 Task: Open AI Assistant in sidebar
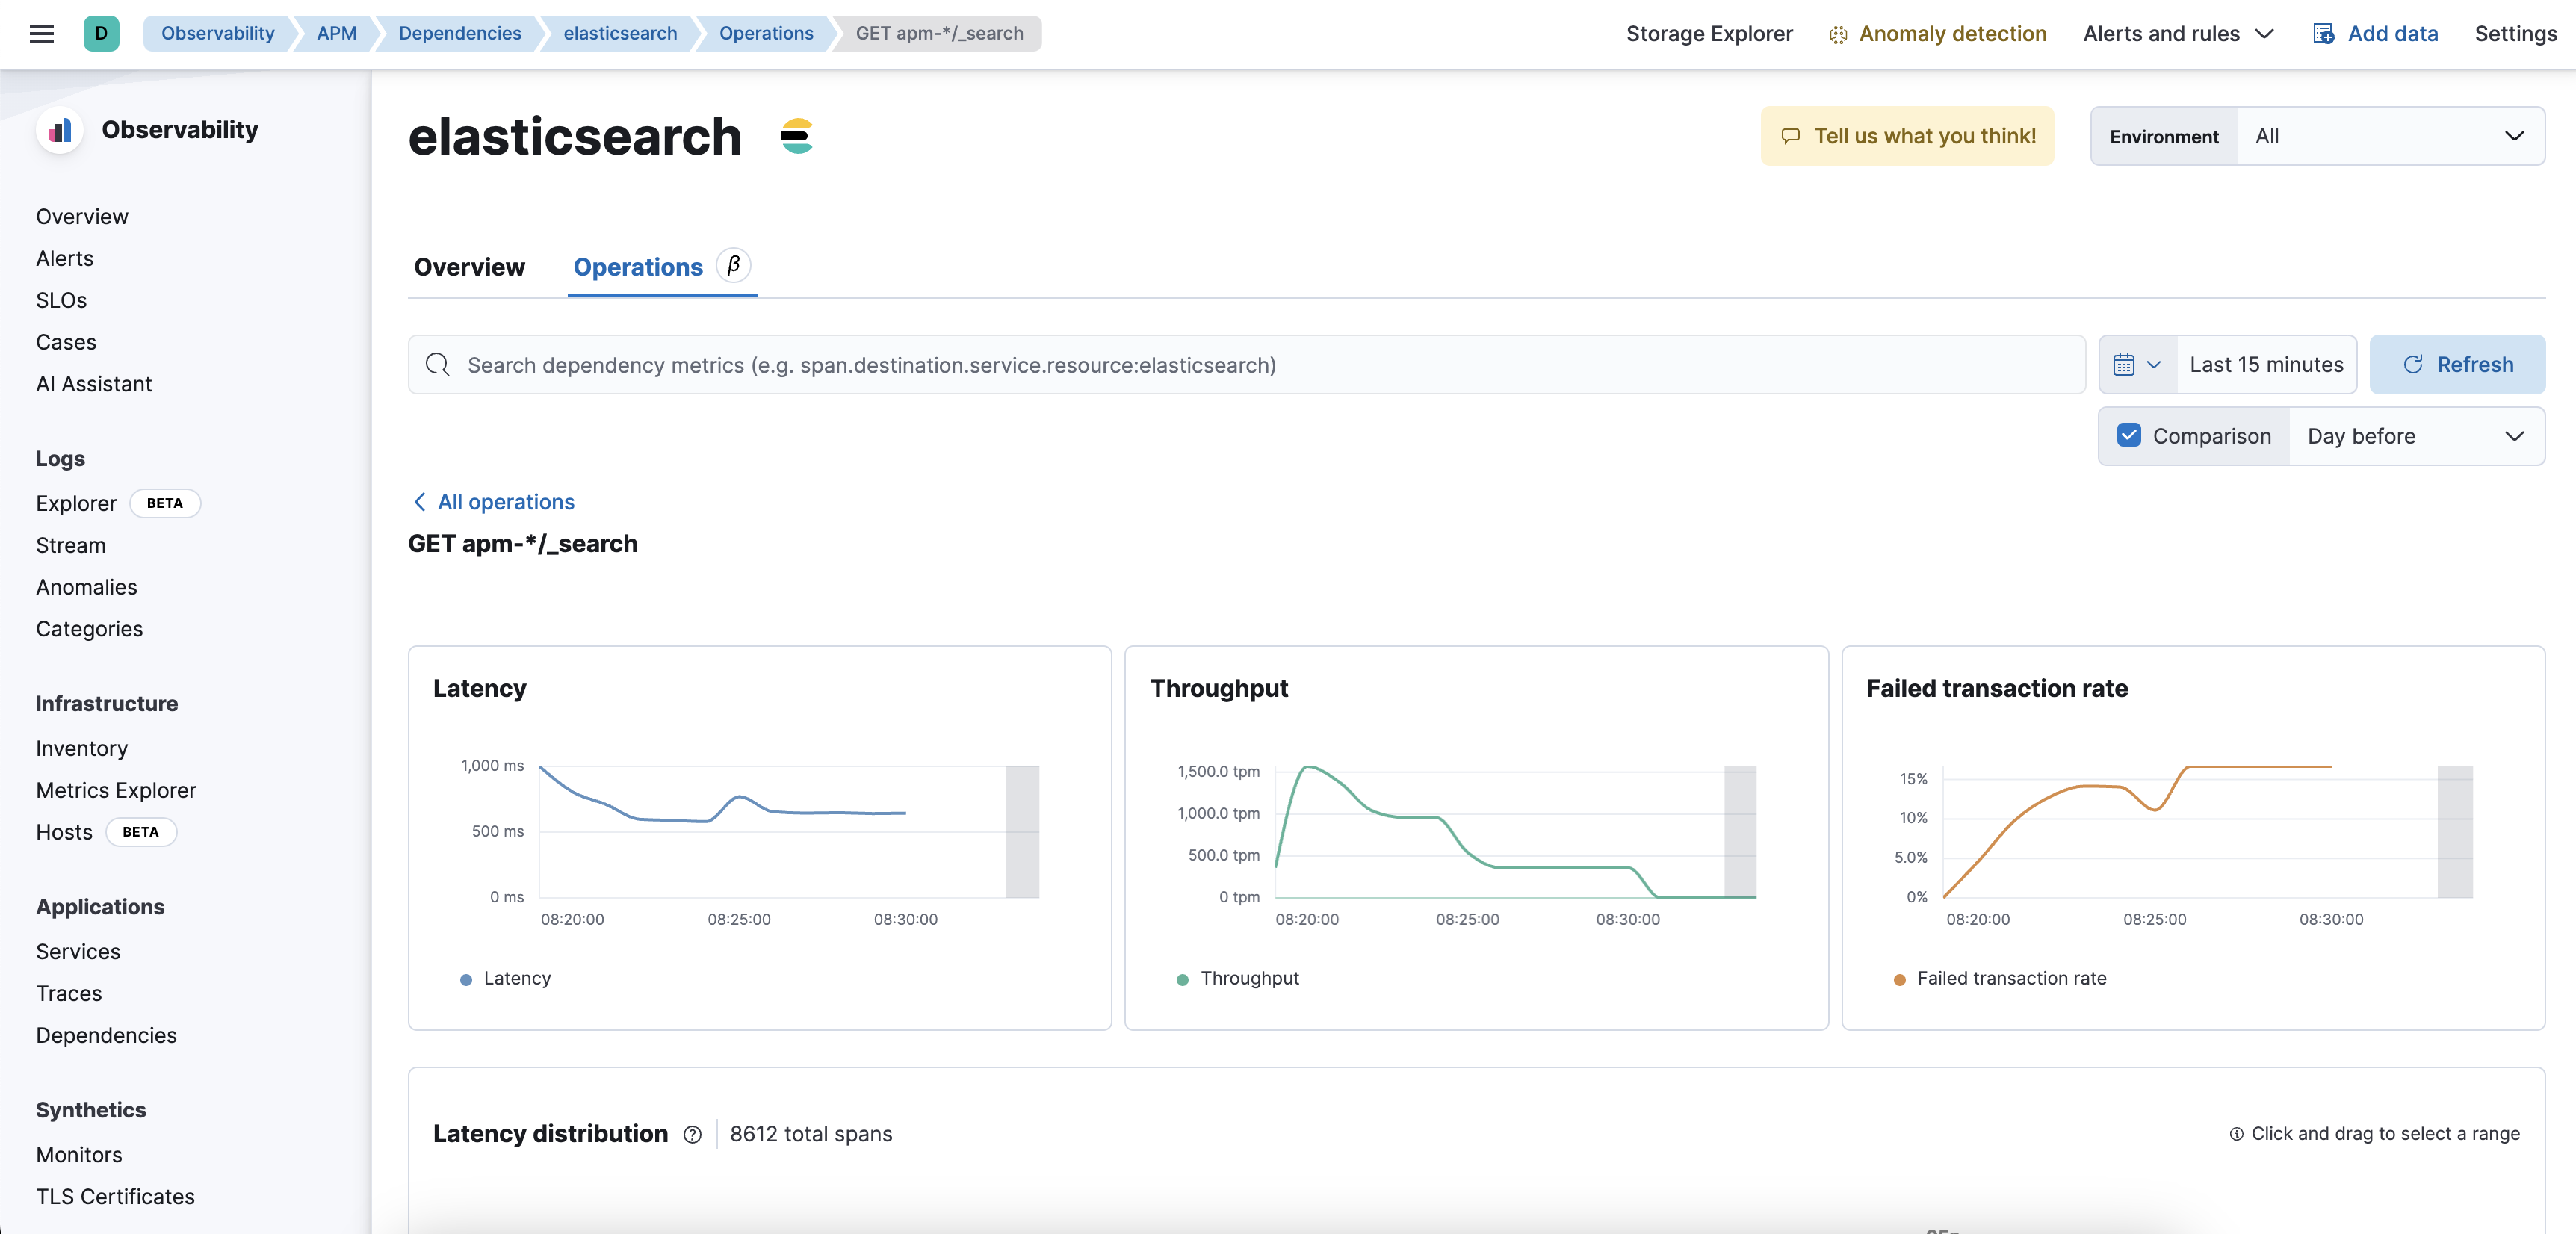[94, 385]
